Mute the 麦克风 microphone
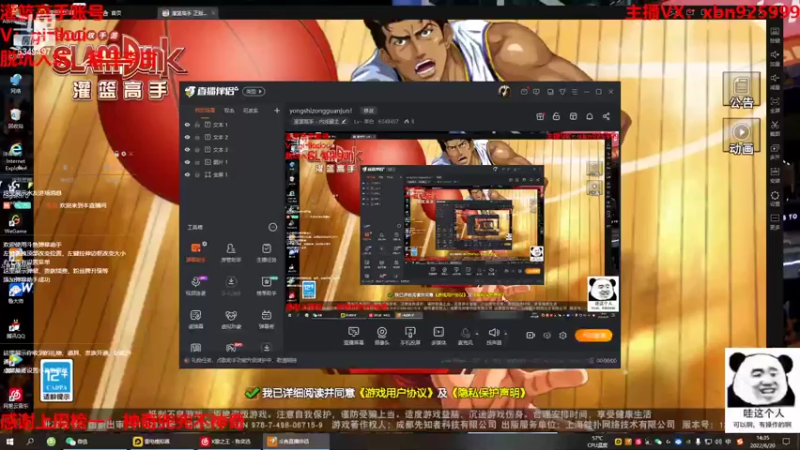 tap(465, 336)
